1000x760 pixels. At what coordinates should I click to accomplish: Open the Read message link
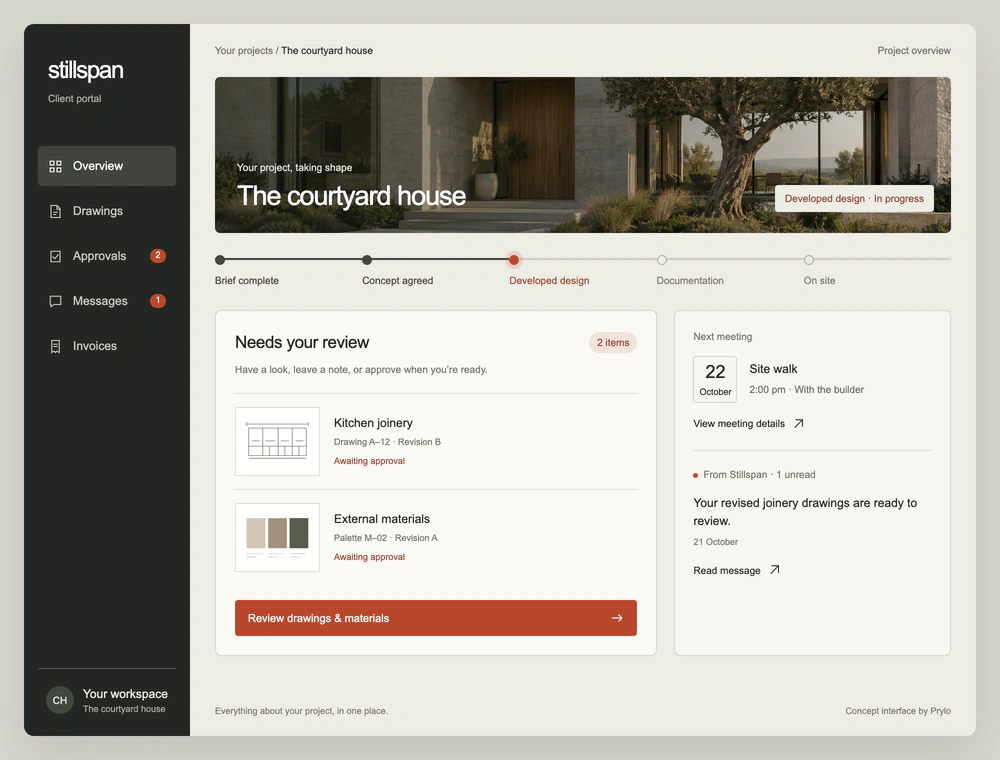736,570
